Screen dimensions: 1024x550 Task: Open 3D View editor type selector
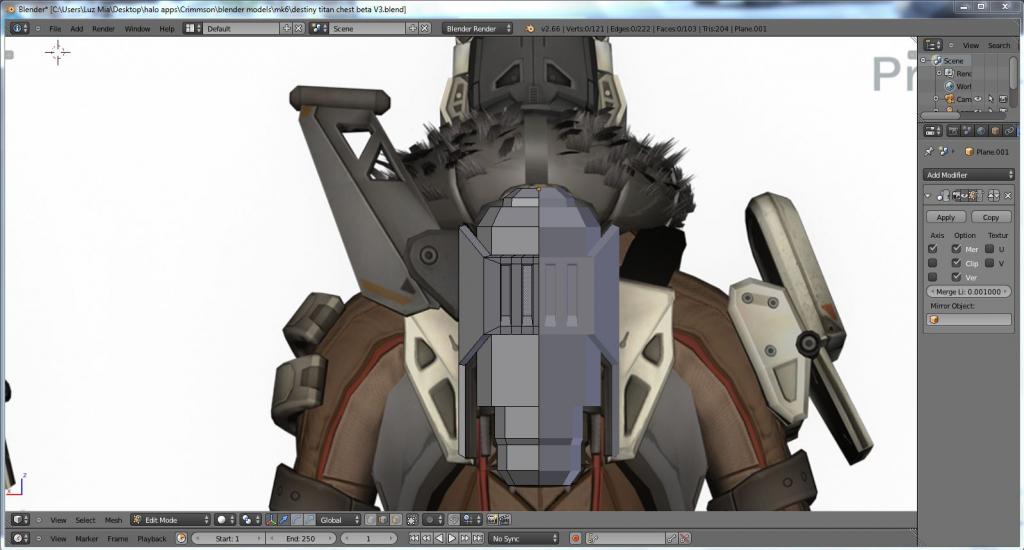[20, 520]
